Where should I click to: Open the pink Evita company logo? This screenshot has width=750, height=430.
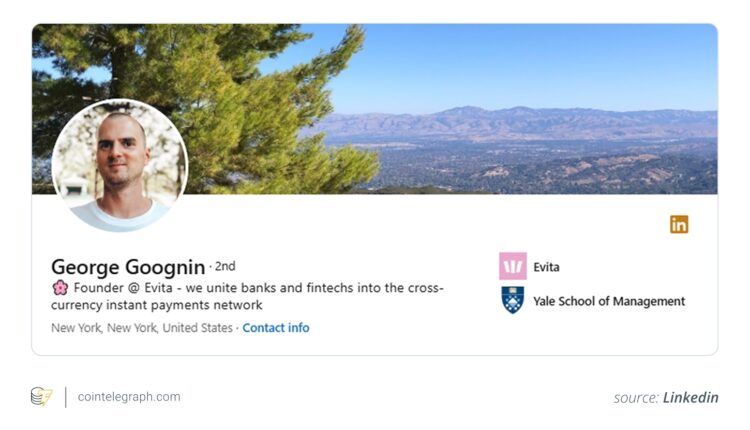tap(513, 266)
